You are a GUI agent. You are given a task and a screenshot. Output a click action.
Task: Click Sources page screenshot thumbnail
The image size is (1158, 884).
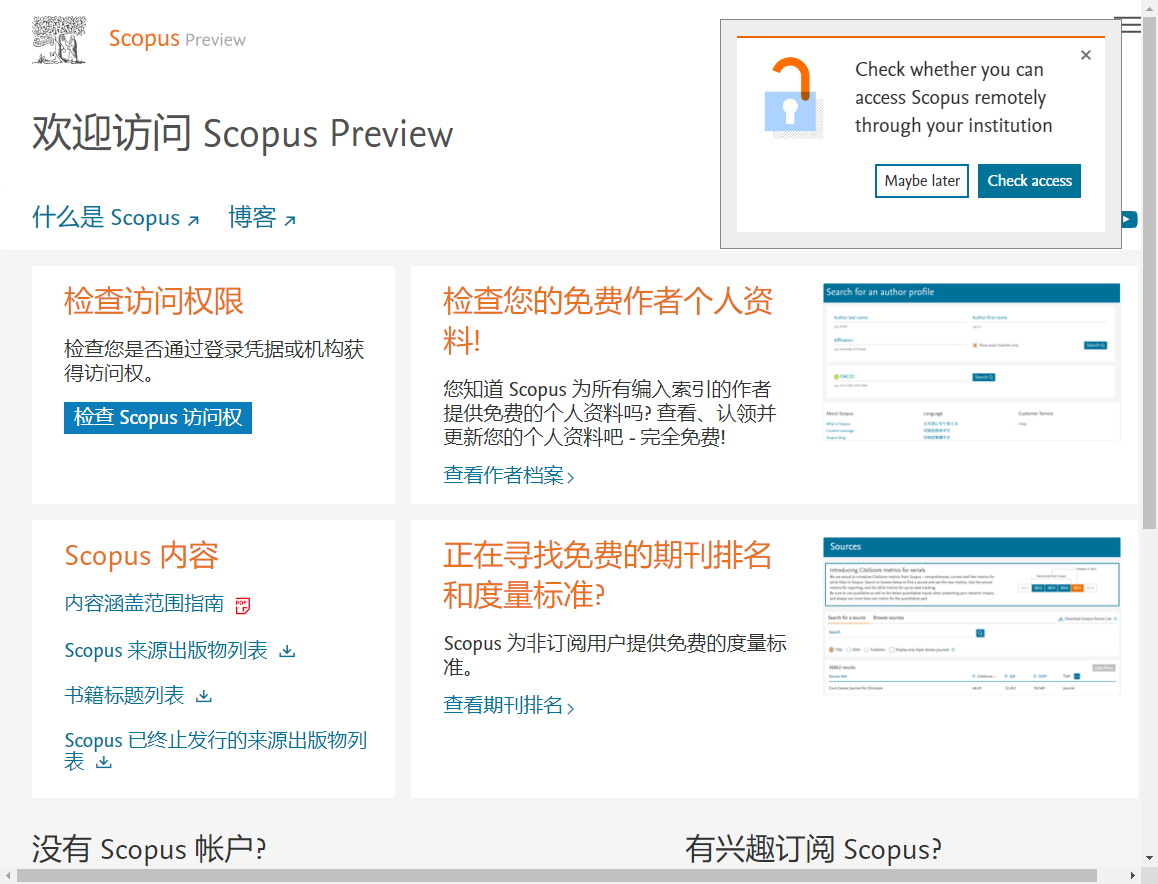point(972,617)
